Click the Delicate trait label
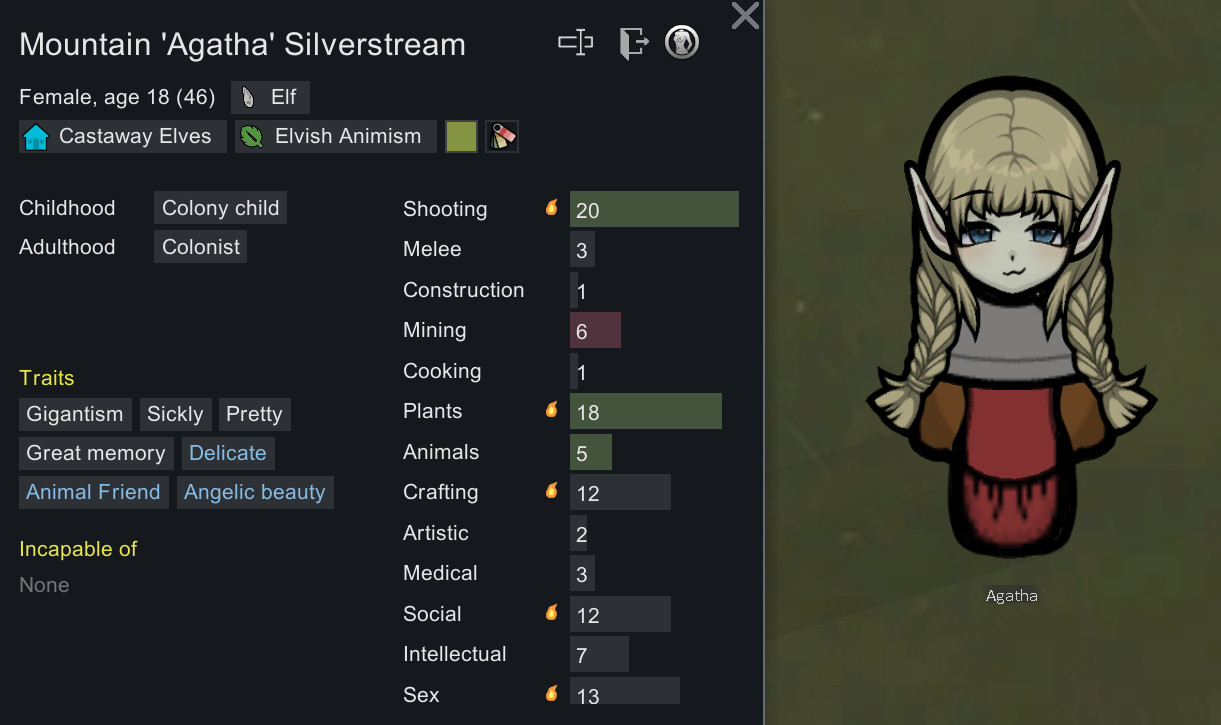Screen dimensions: 1221x725 pos(228,453)
